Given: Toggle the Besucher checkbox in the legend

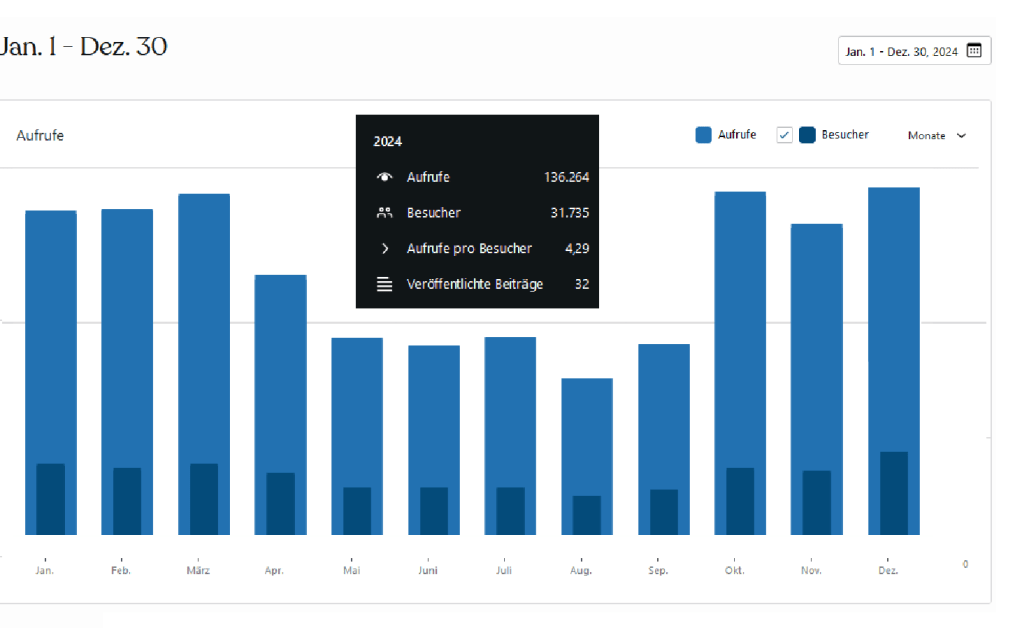Looking at the screenshot, I should pyautogui.click(x=784, y=135).
